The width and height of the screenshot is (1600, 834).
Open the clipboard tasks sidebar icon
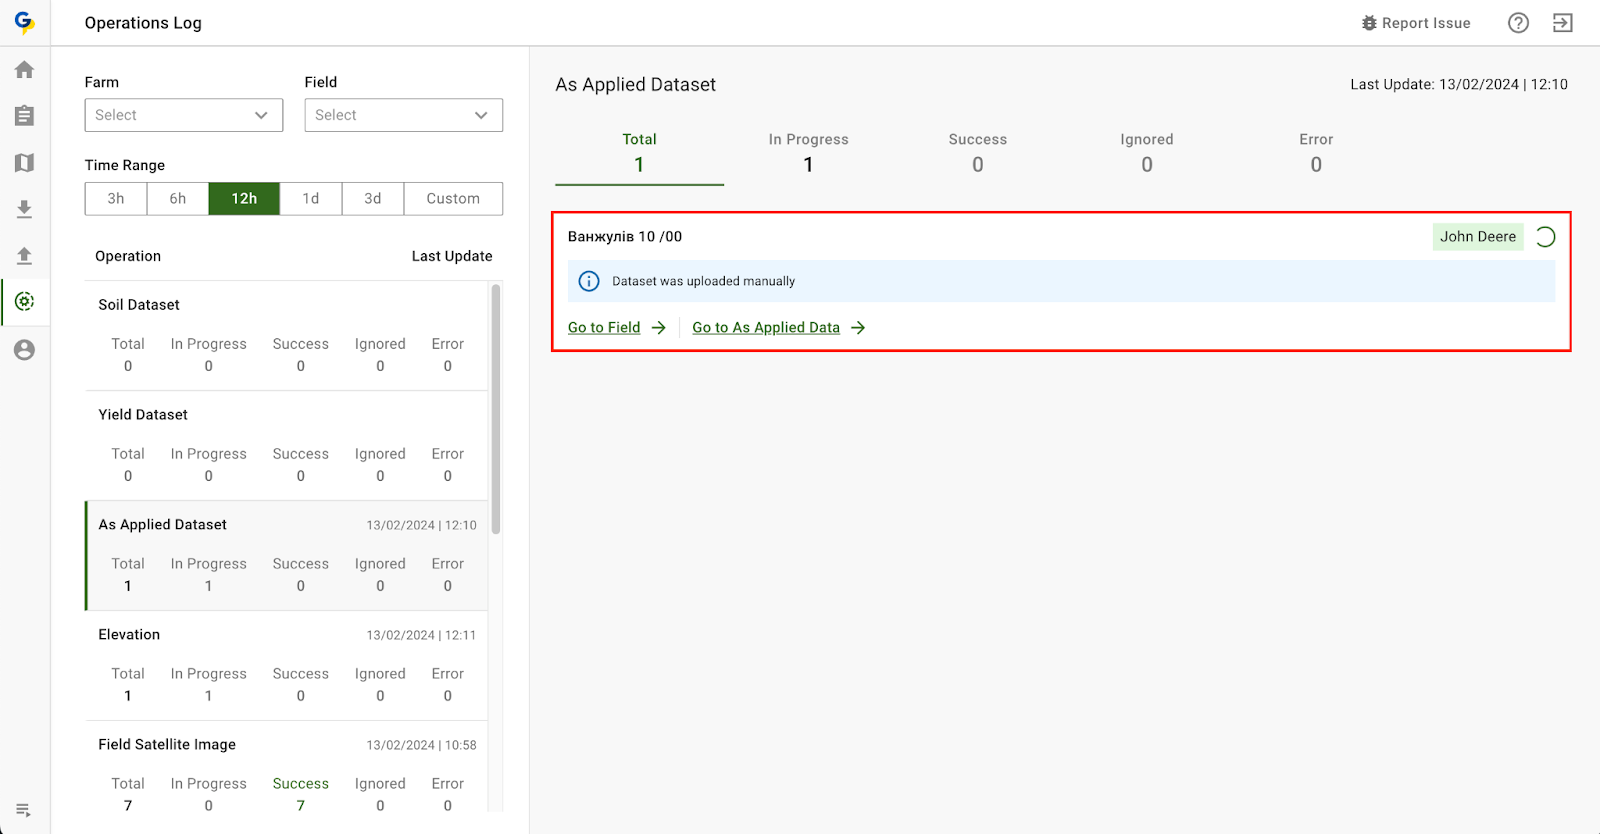[x=25, y=116]
